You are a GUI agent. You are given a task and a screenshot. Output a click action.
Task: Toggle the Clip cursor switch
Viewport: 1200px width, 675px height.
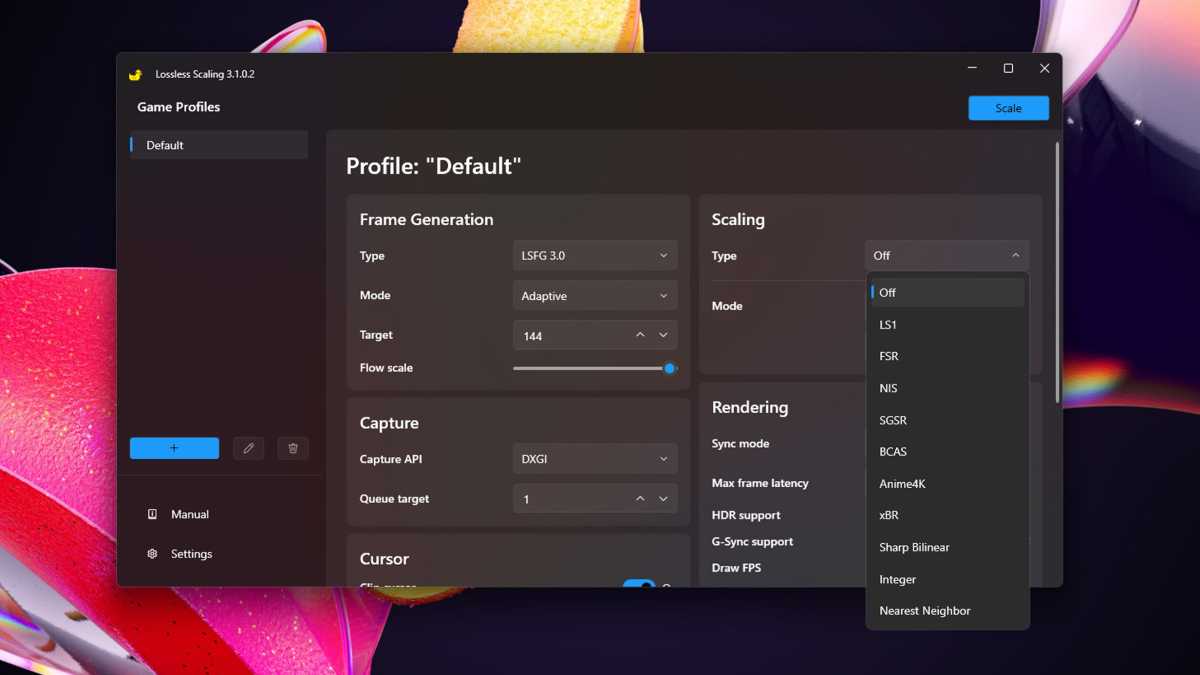pos(639,583)
